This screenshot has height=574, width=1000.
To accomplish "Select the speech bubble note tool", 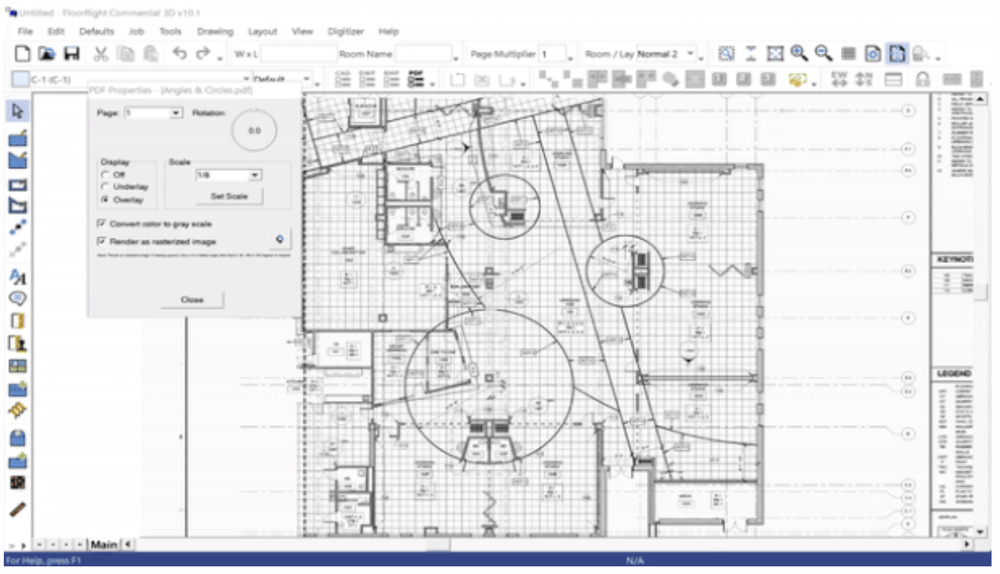I will (18, 298).
